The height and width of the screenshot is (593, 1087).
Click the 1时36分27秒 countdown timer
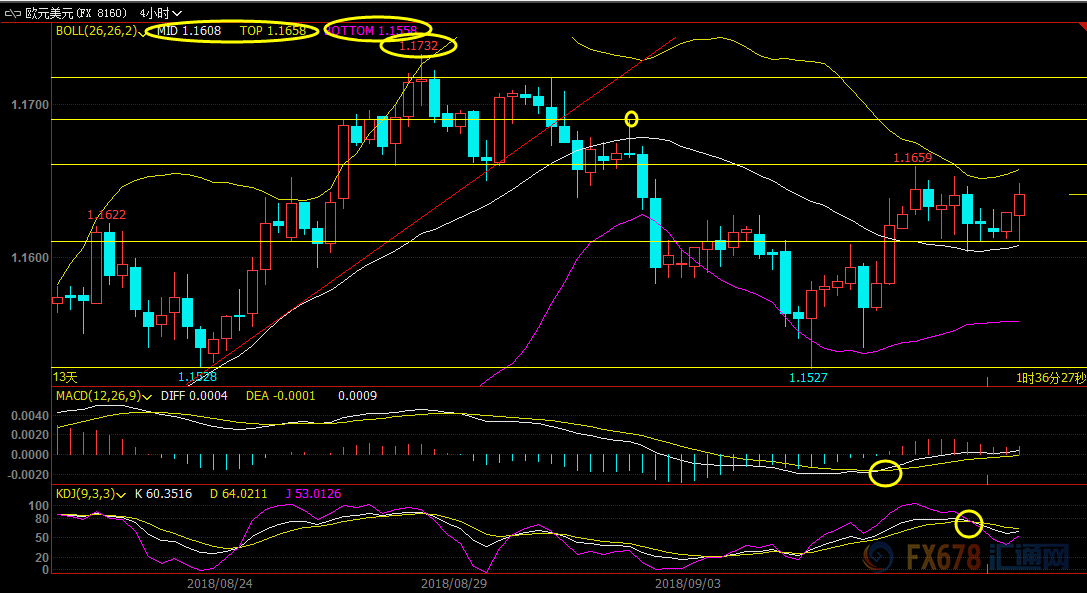(1049, 378)
